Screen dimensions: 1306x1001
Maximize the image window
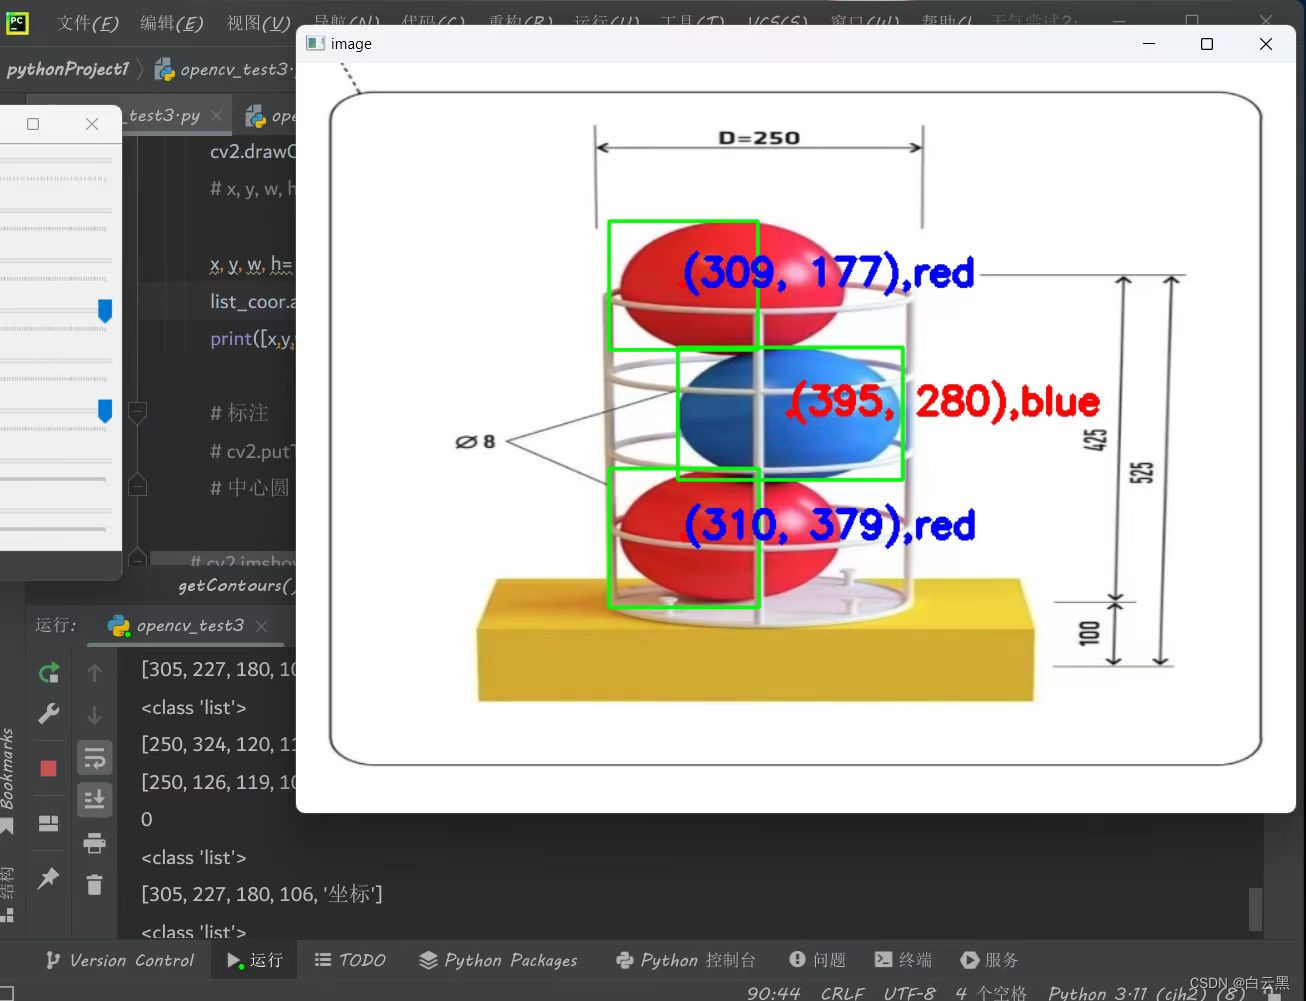[1207, 44]
